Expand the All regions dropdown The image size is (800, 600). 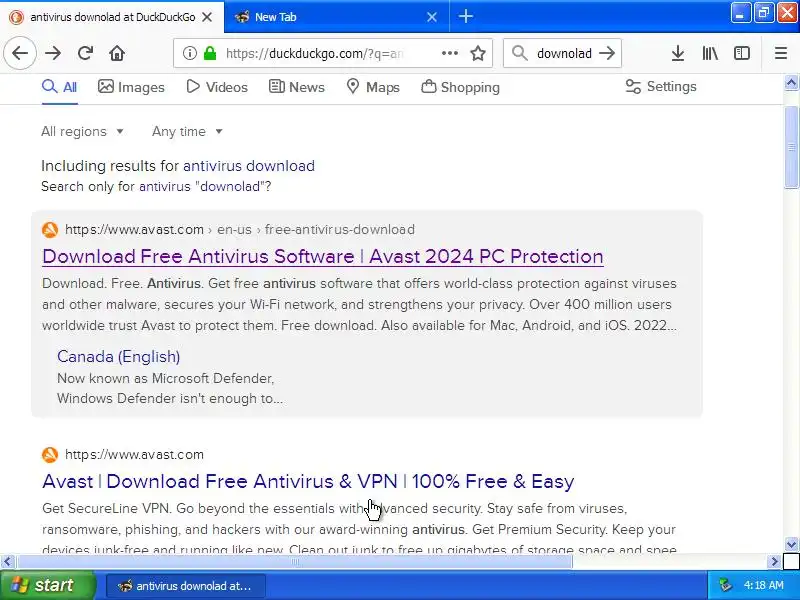point(82,132)
